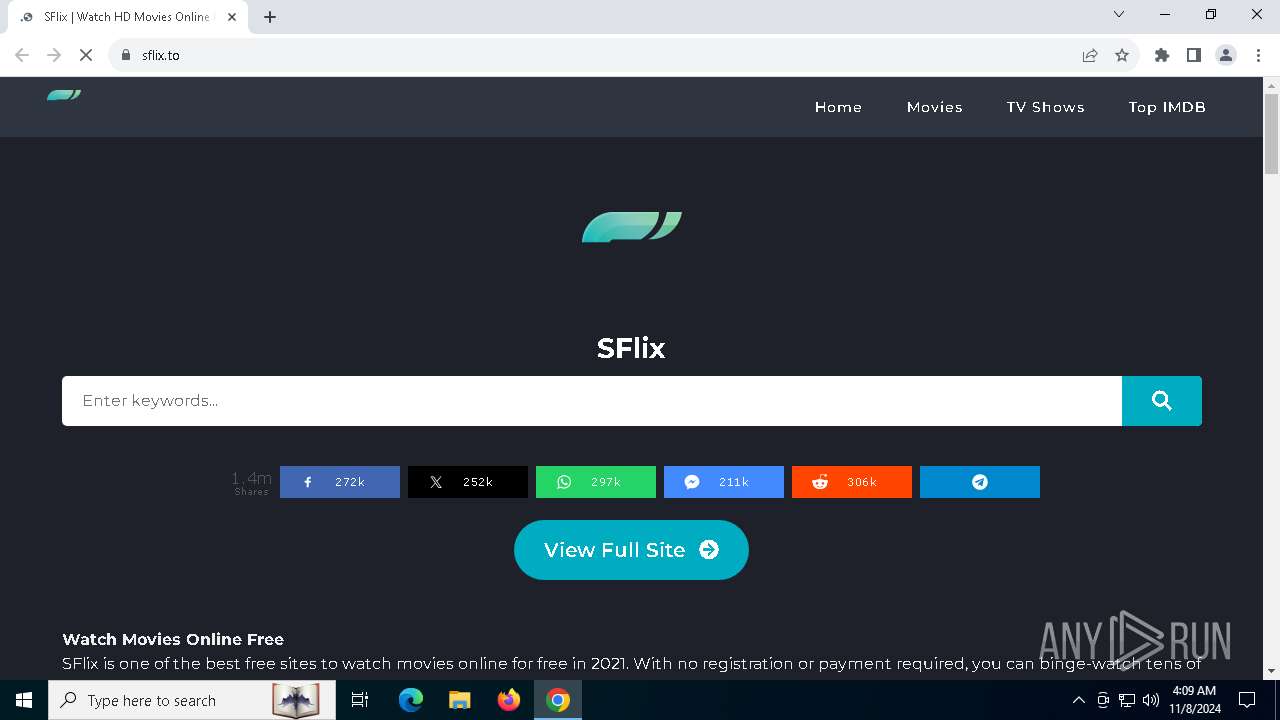Screen dimensions: 1280x720
Task: Stop loading the page
Action: point(86,55)
